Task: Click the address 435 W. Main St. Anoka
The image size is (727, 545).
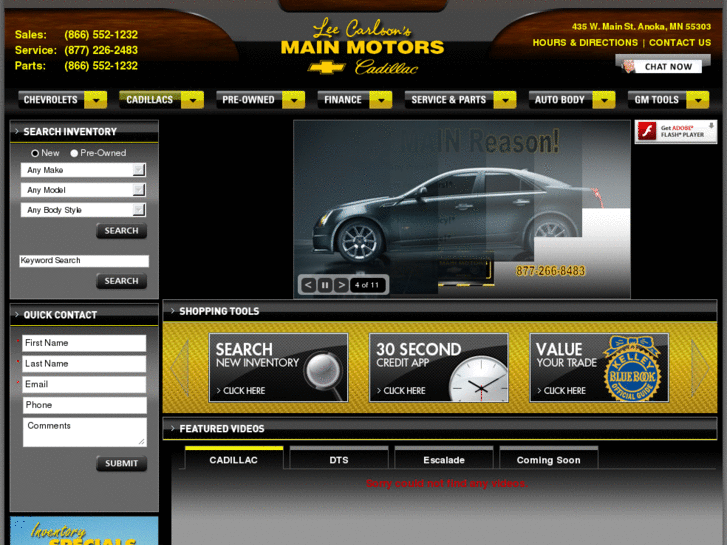Action: tap(641, 26)
